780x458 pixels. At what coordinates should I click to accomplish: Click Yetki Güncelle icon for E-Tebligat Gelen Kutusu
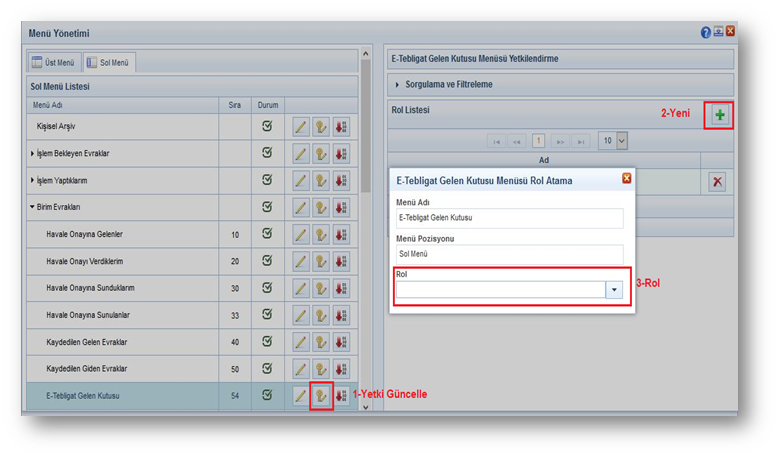[x=321, y=396]
